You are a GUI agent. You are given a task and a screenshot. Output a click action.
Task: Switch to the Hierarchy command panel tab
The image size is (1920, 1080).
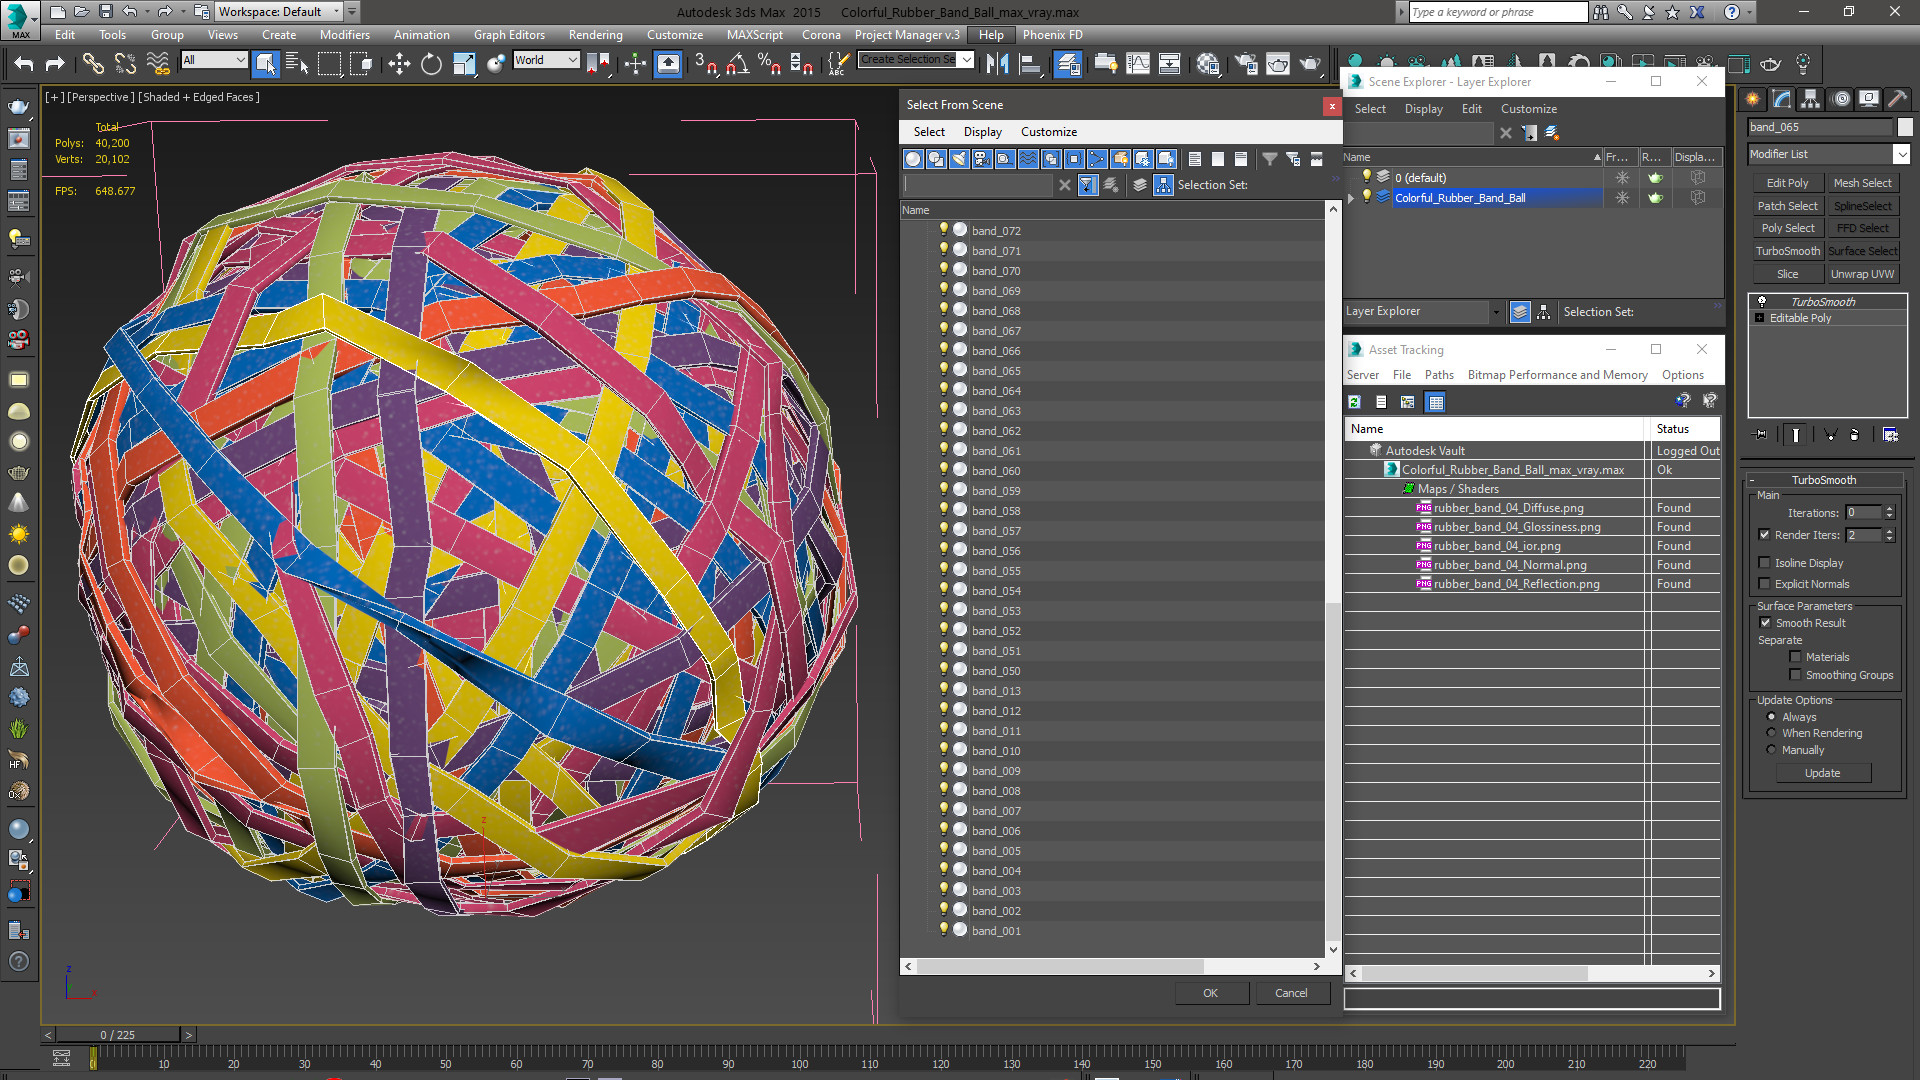tap(1810, 99)
